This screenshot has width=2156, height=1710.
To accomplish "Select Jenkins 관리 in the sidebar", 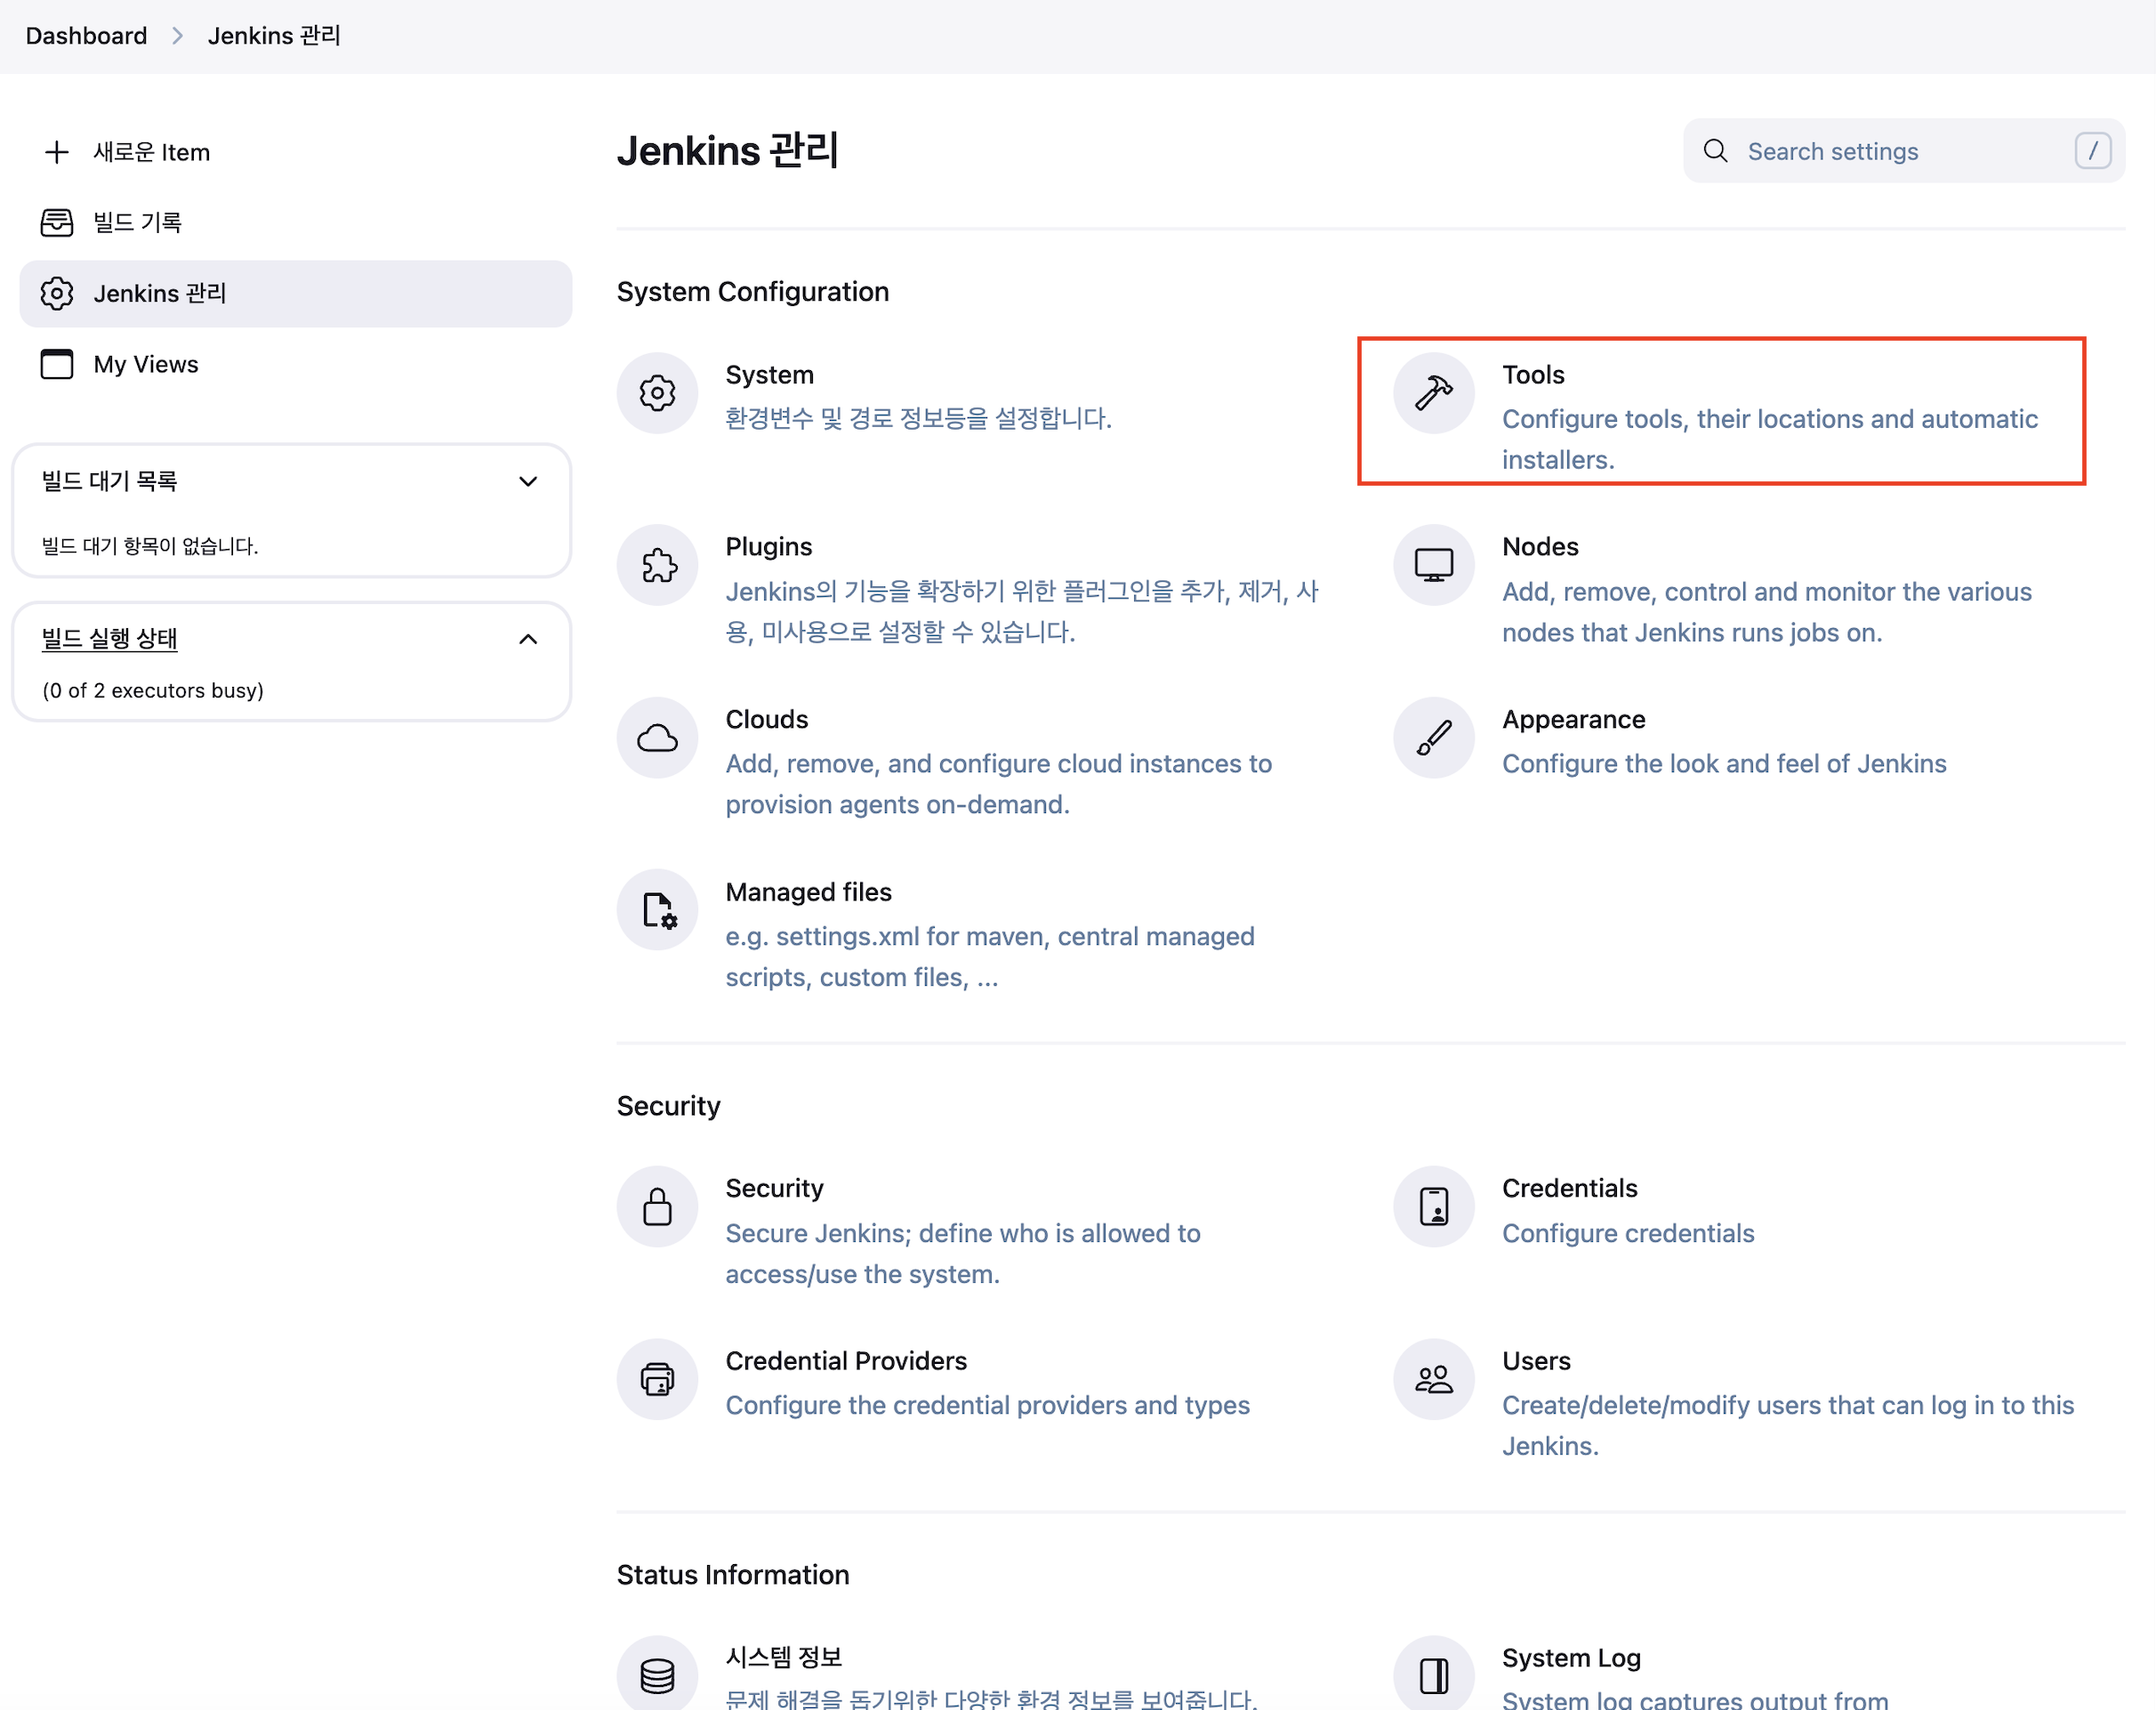I will [296, 293].
